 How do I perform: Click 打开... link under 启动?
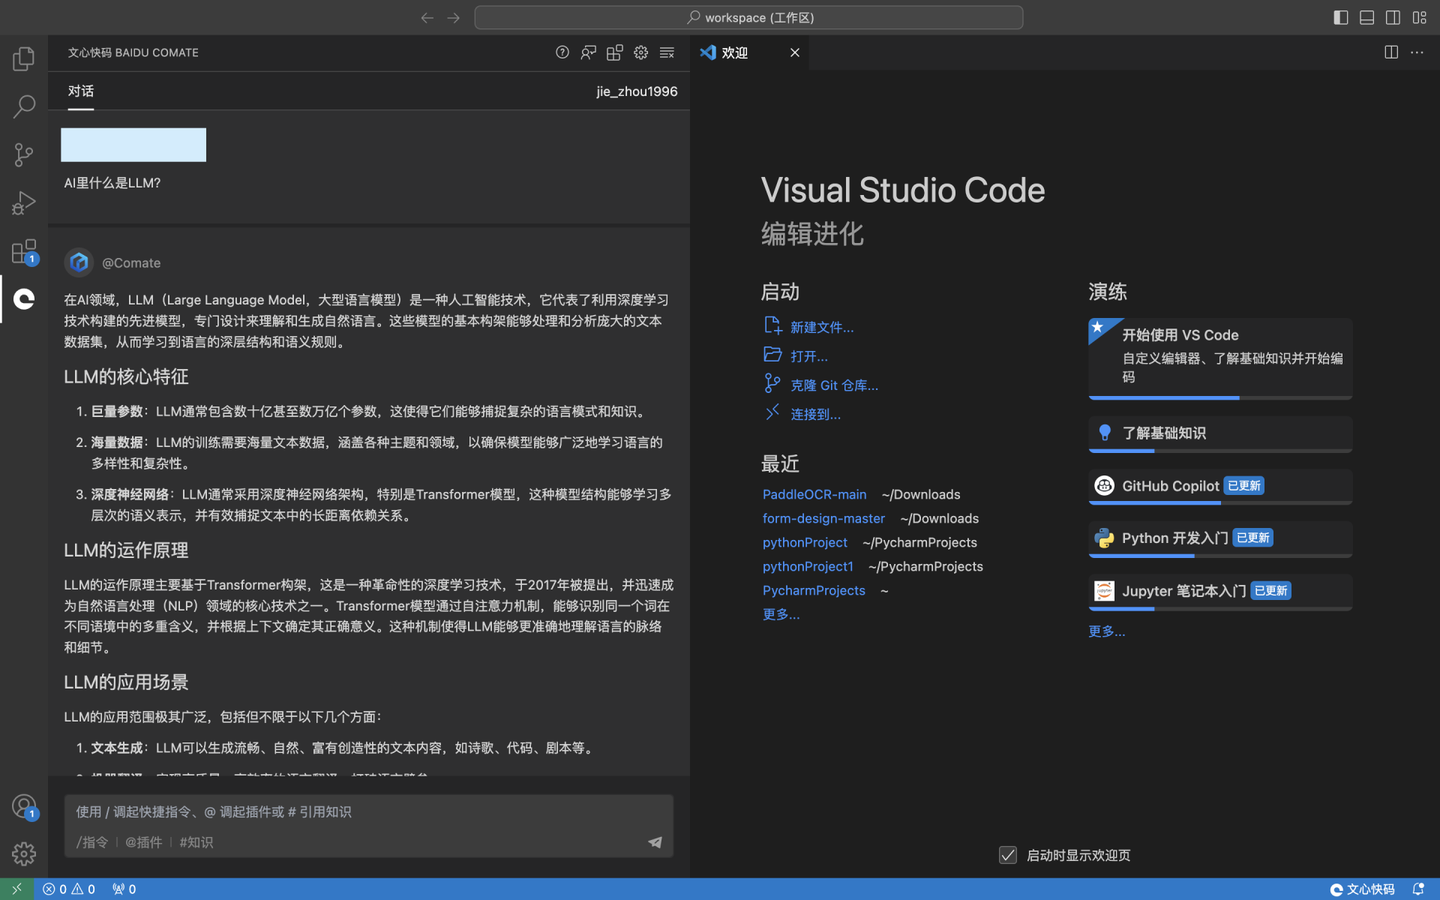(809, 356)
